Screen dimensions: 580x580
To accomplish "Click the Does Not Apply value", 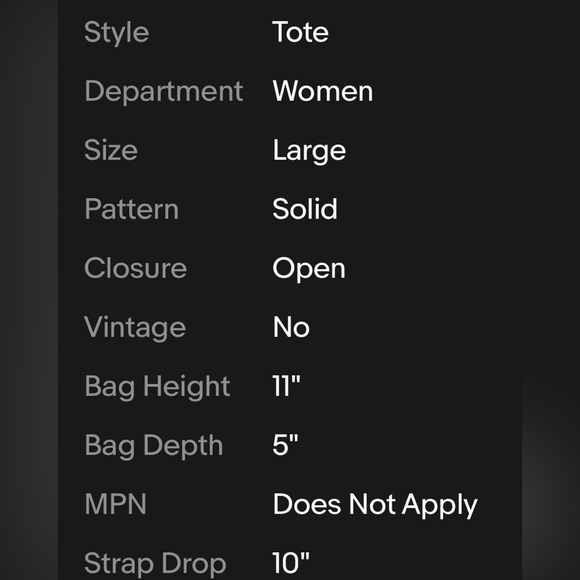I will 375,505.
